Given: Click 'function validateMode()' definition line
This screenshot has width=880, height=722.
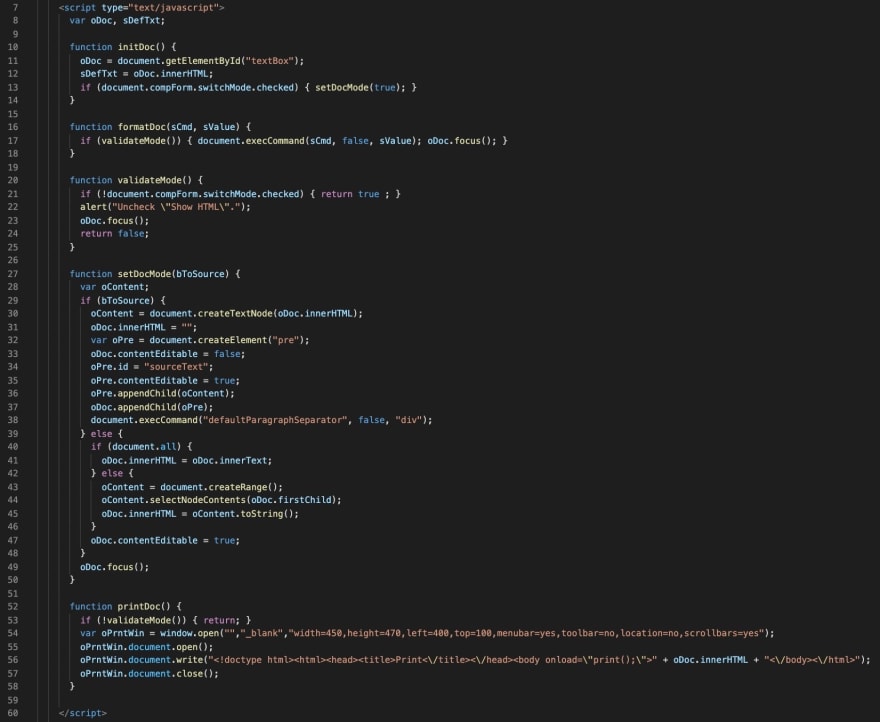Looking at the screenshot, I should point(136,180).
